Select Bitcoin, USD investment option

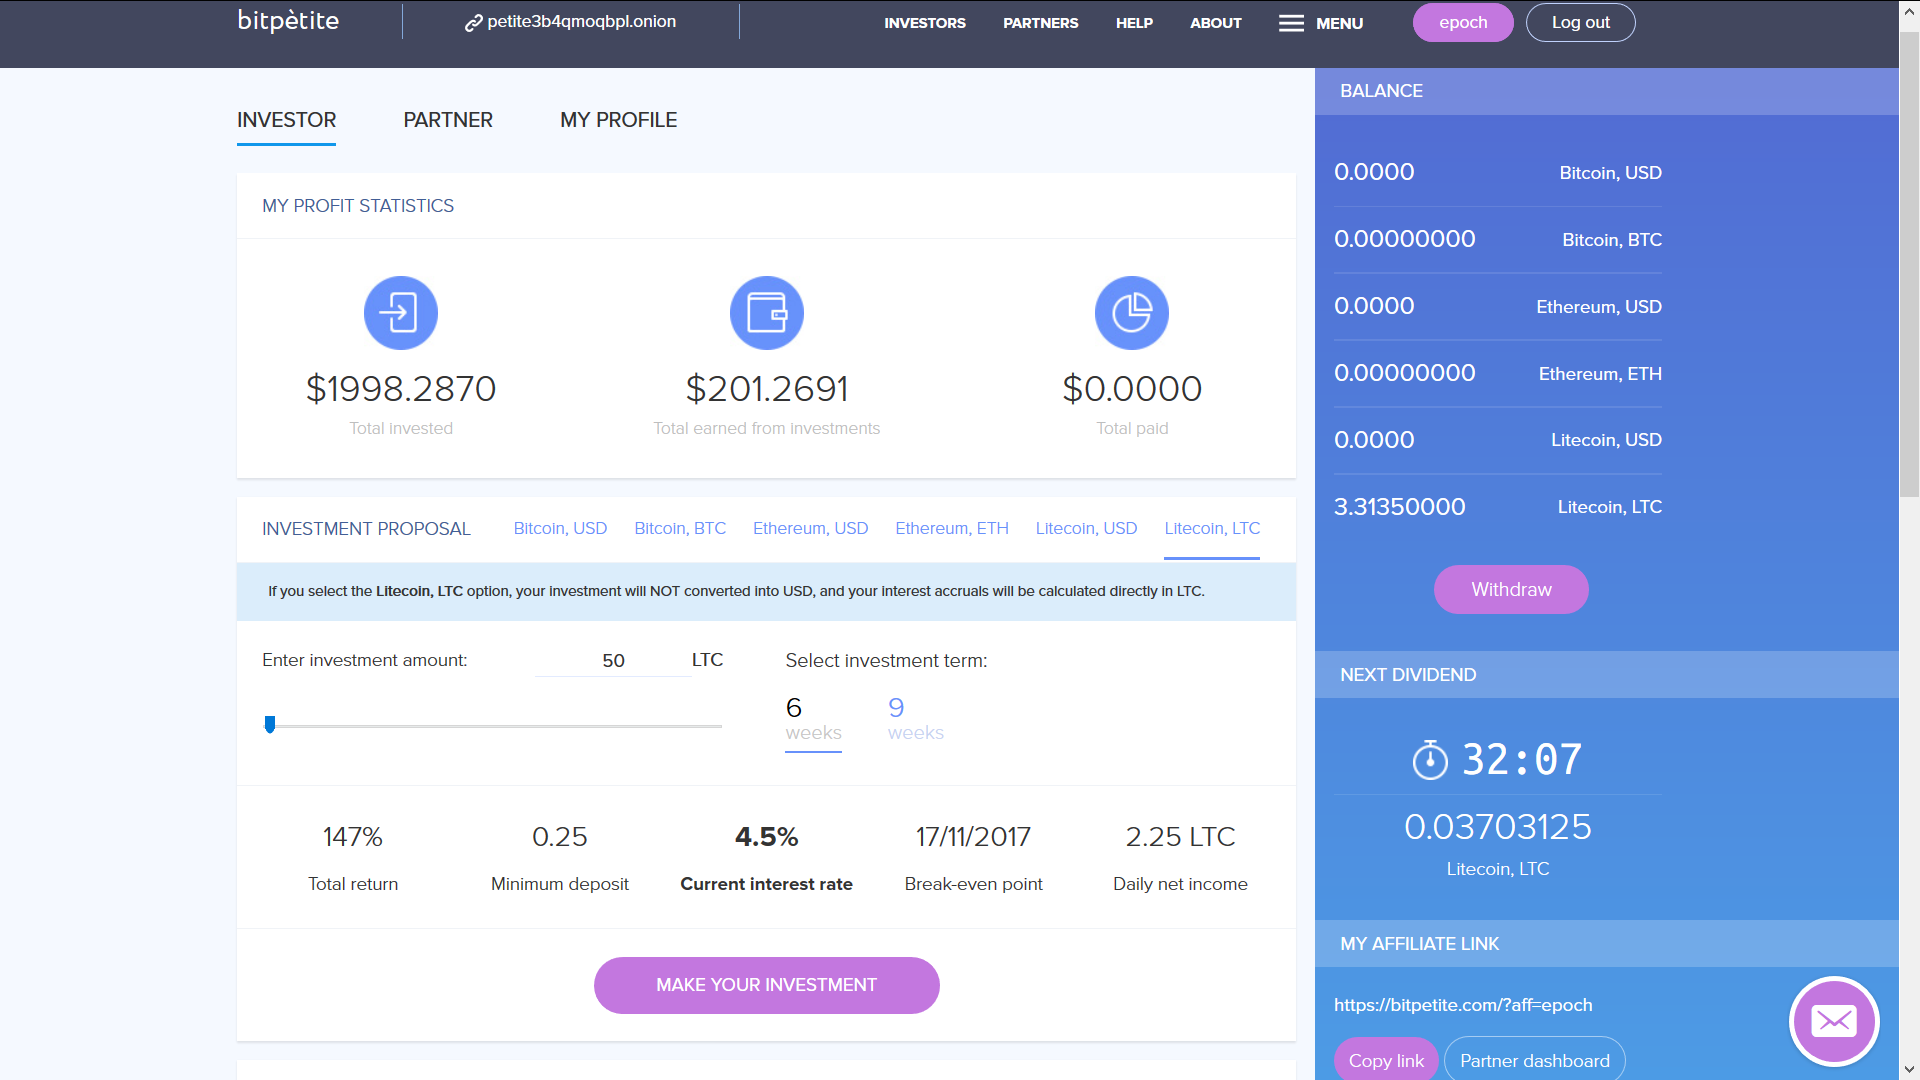coord(560,528)
